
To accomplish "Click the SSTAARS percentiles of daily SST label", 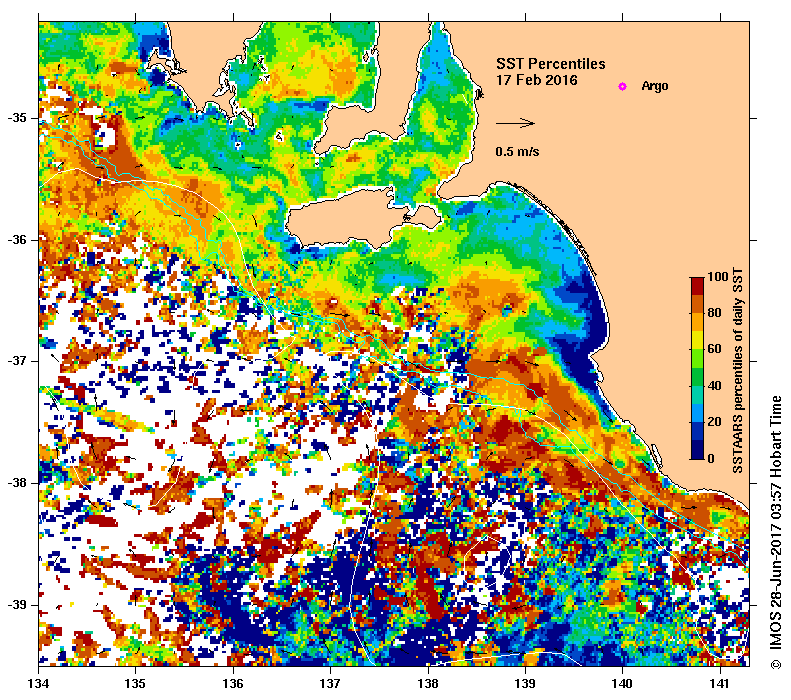I will [738, 371].
